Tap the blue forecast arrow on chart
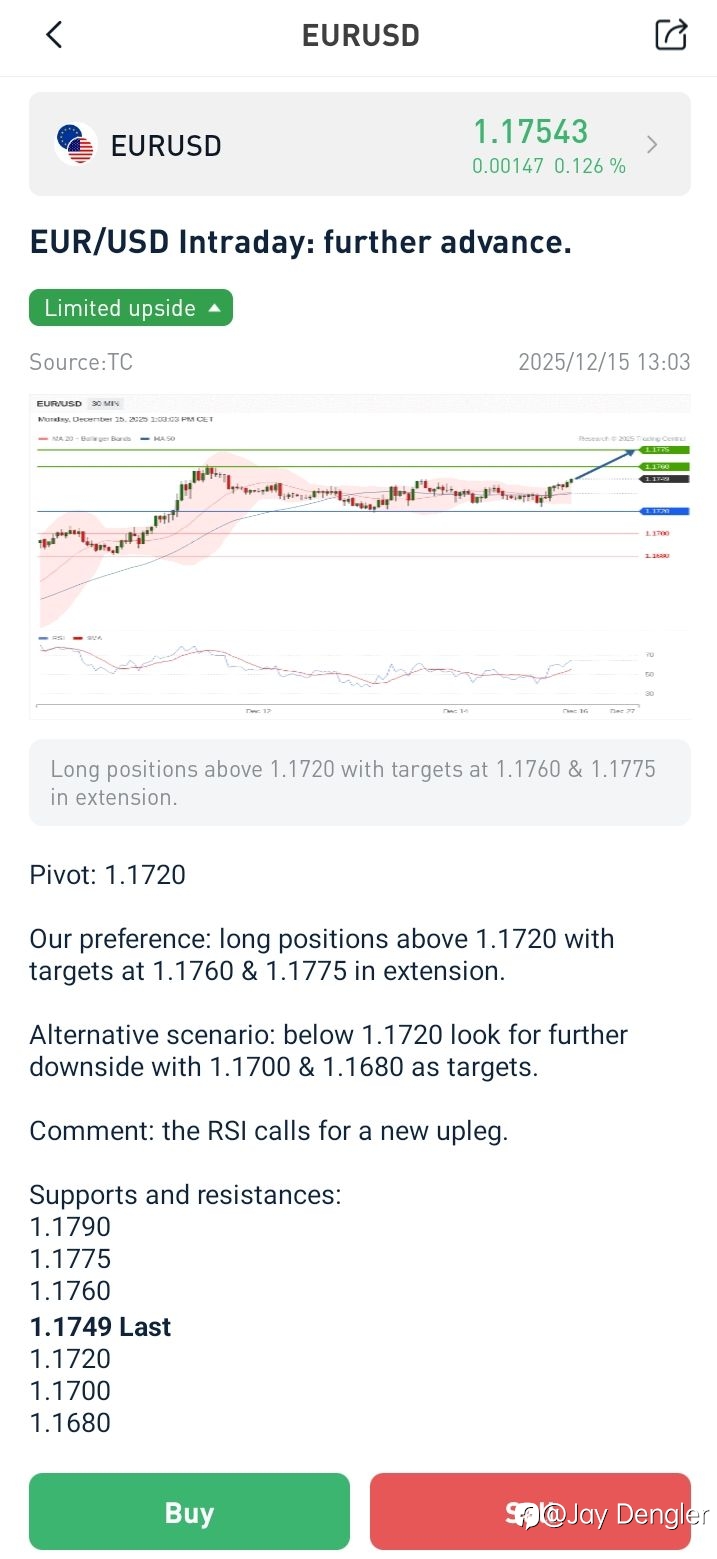Image resolution: width=717 pixels, height=1559 pixels. tap(606, 466)
